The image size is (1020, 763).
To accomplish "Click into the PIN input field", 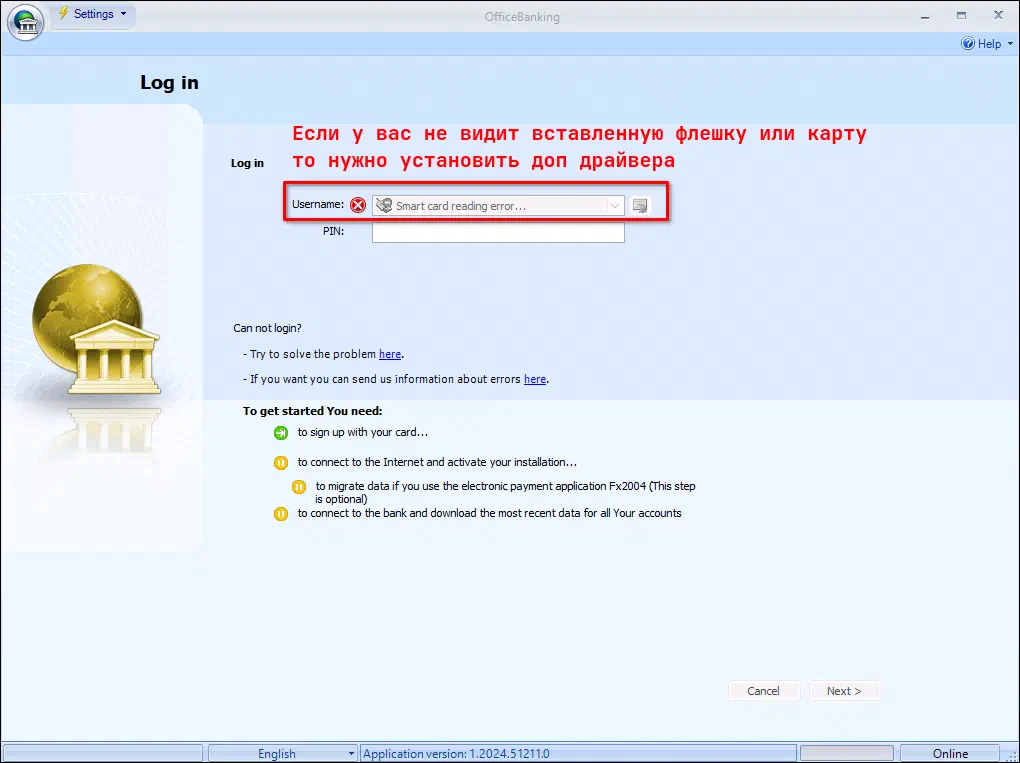I will (498, 232).
